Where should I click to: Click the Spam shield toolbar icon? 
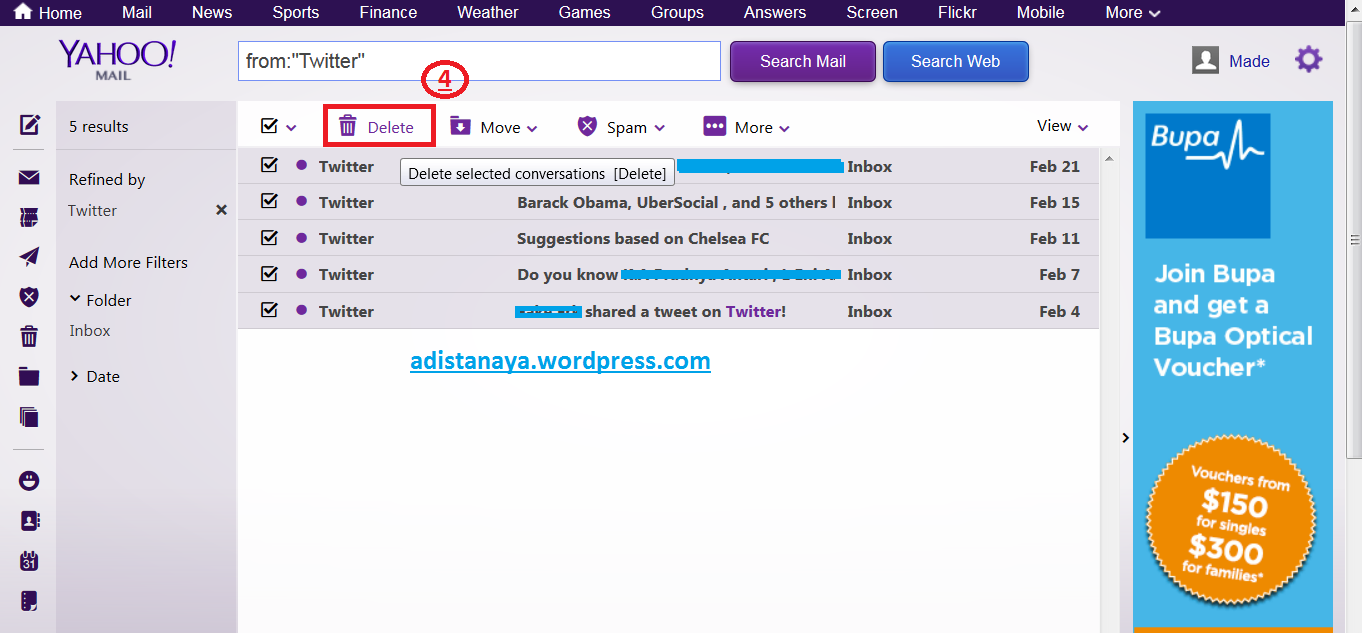click(x=587, y=126)
